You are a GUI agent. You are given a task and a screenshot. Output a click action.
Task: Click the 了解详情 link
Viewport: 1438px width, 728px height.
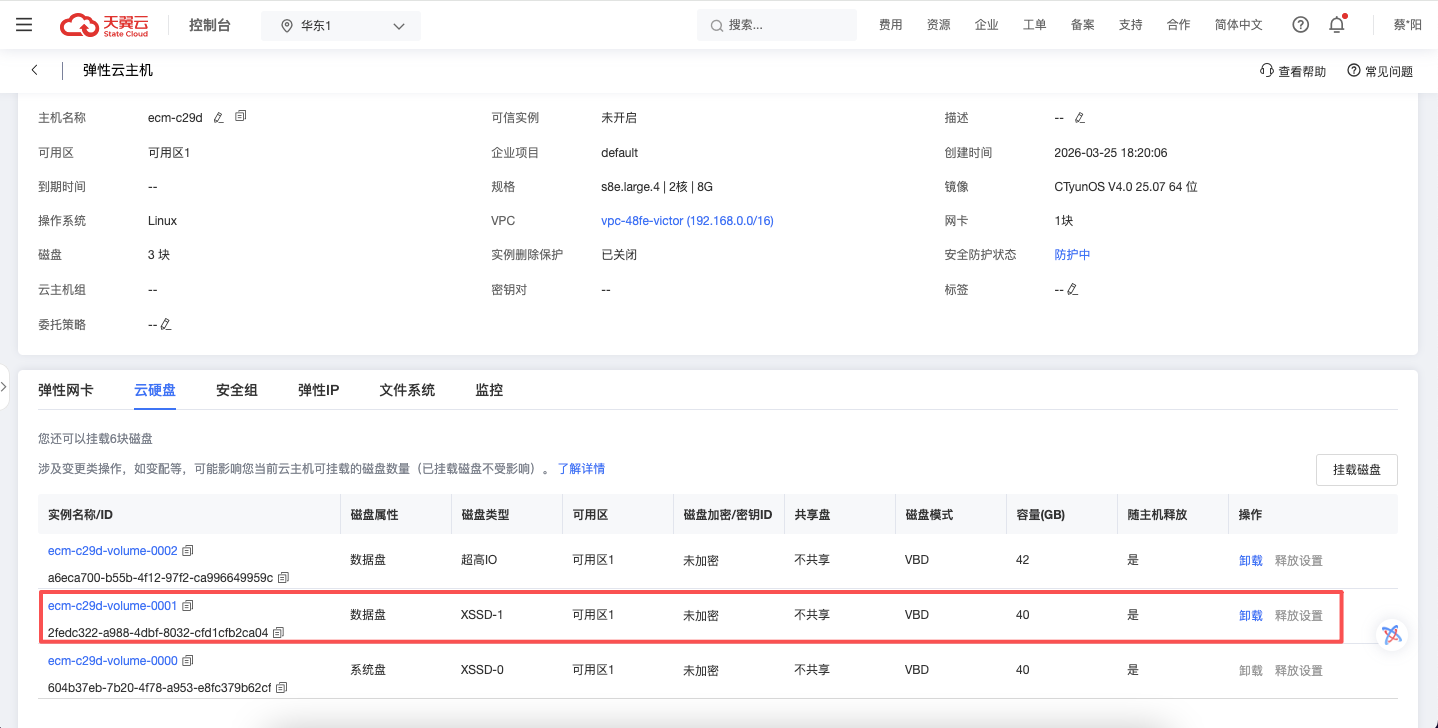581,469
